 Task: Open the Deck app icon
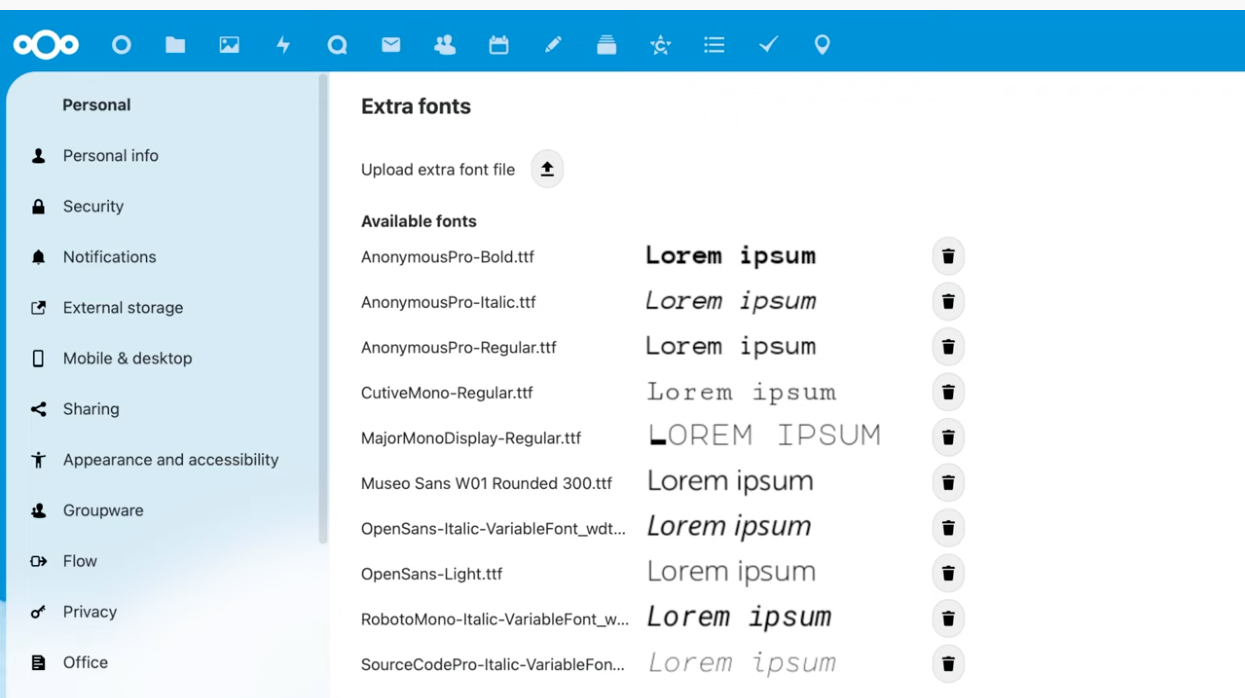(x=606, y=45)
